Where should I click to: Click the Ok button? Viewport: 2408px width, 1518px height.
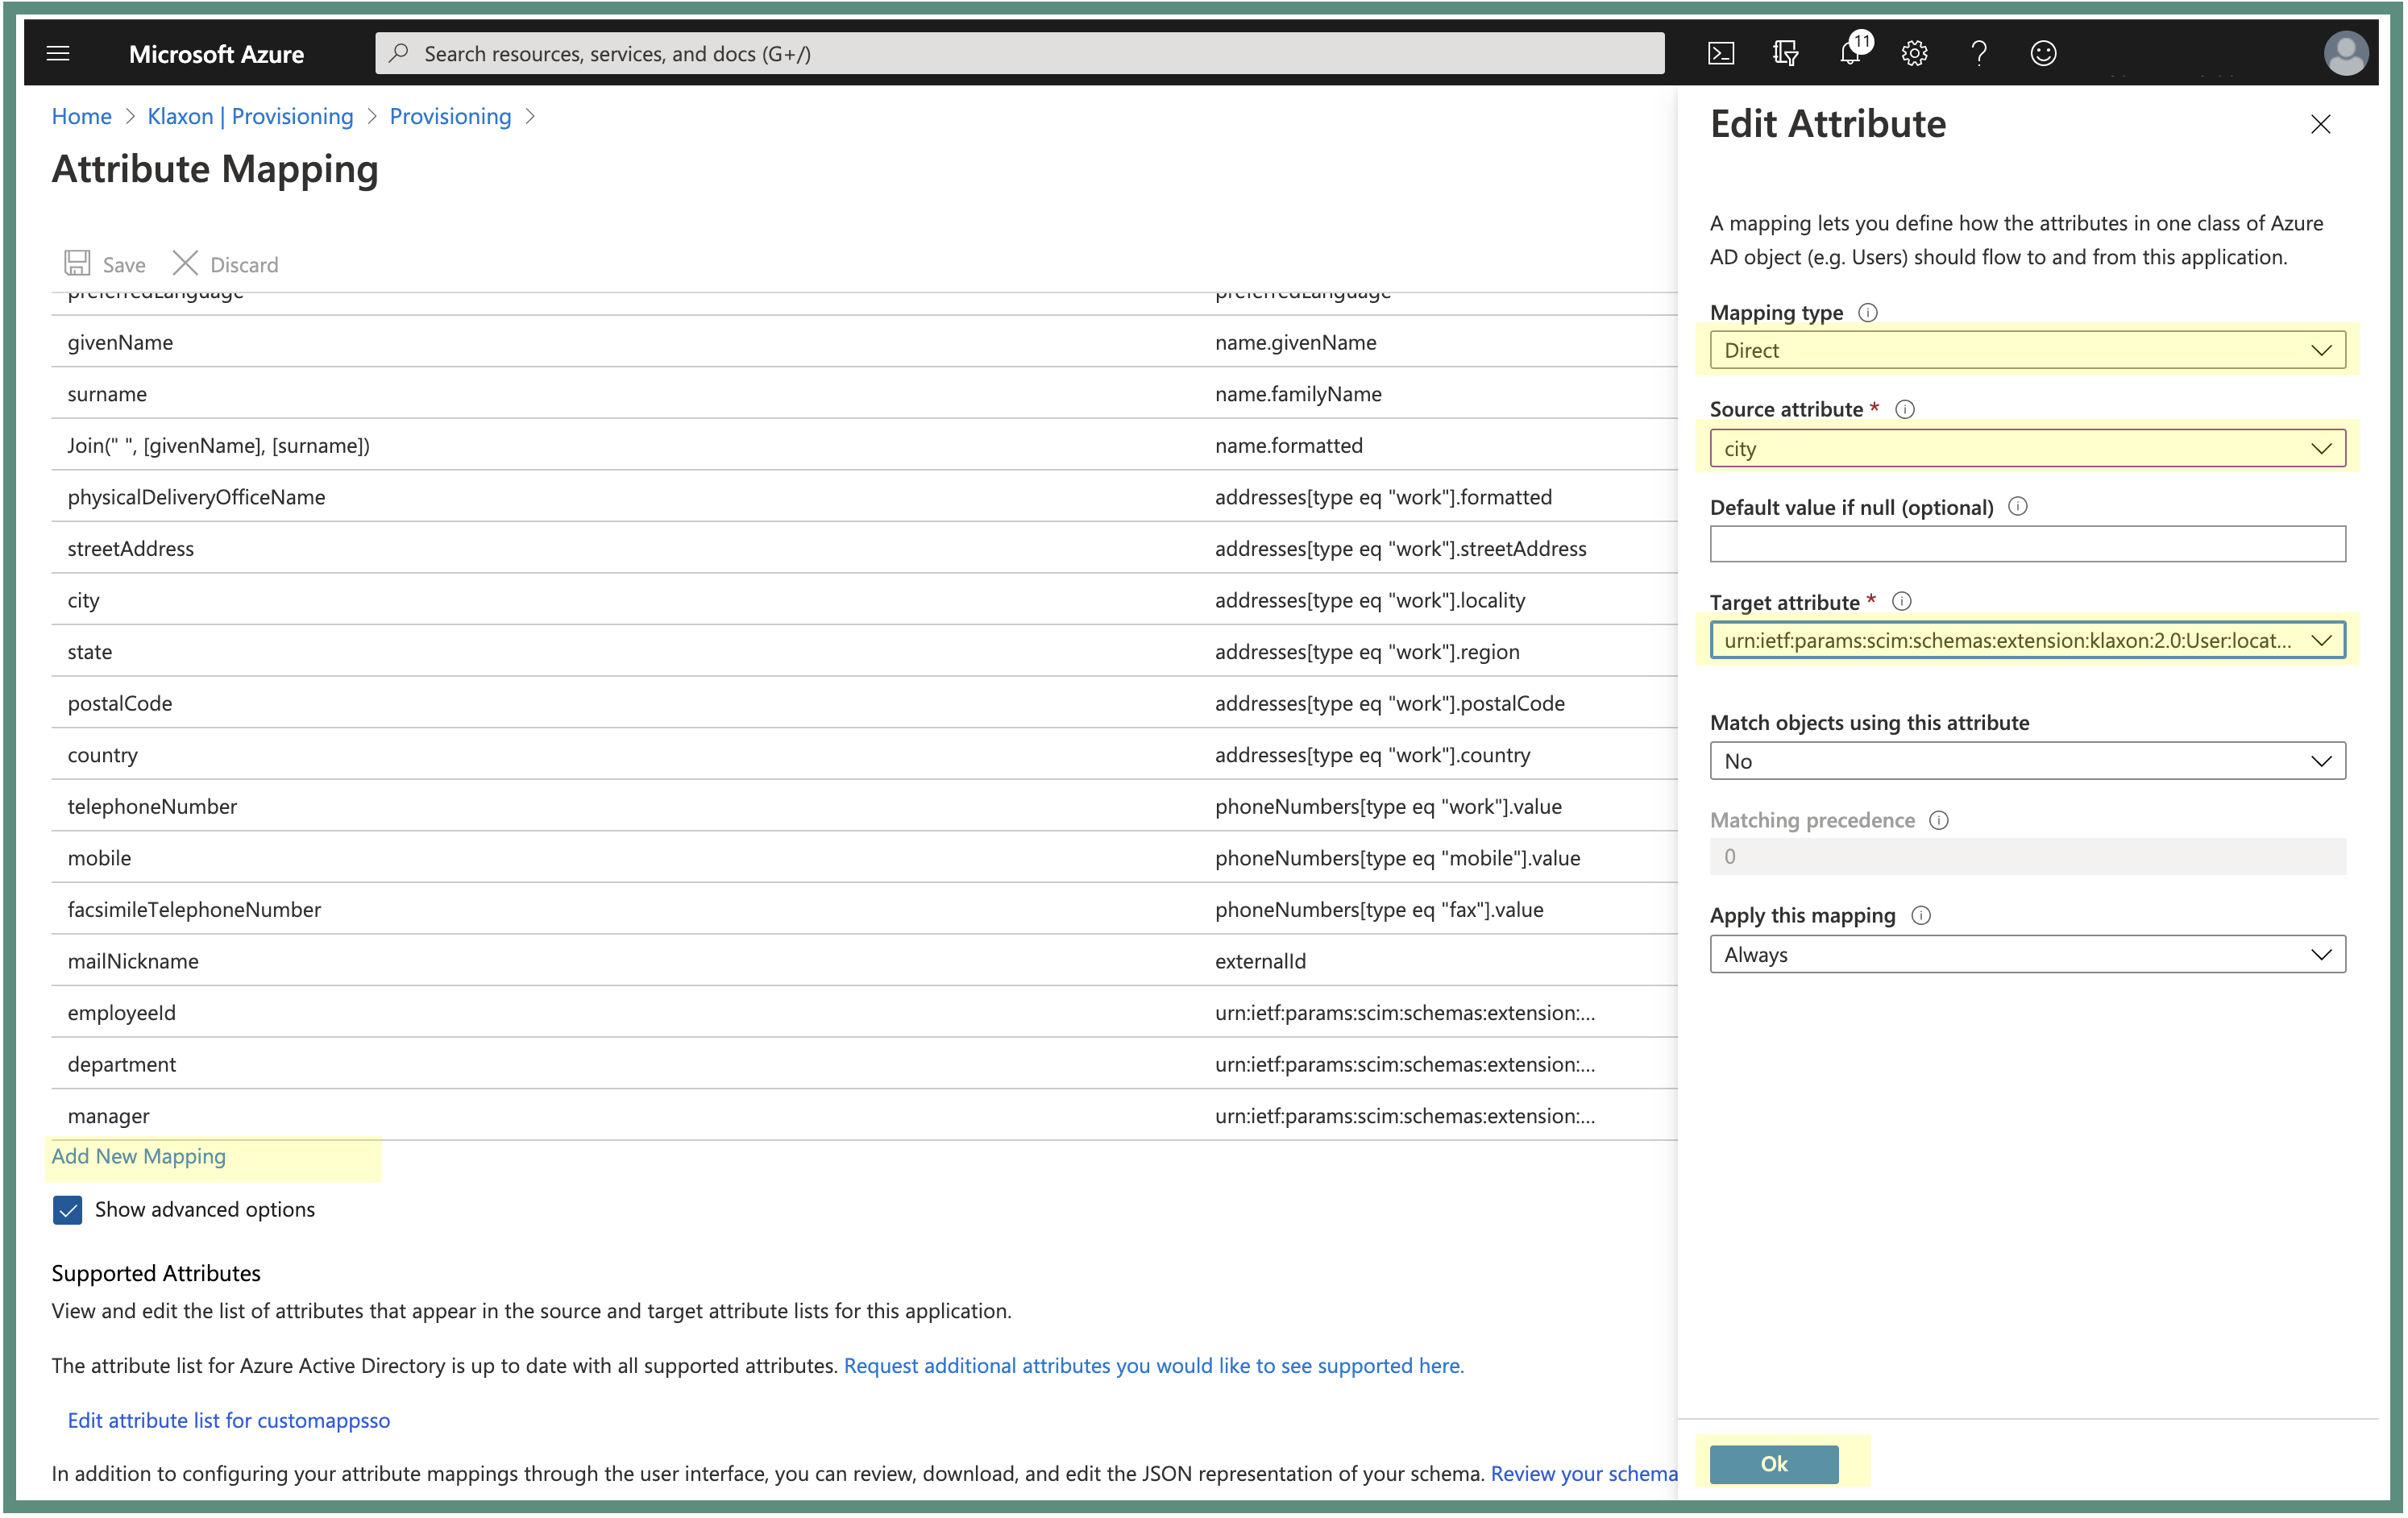pos(1773,1463)
